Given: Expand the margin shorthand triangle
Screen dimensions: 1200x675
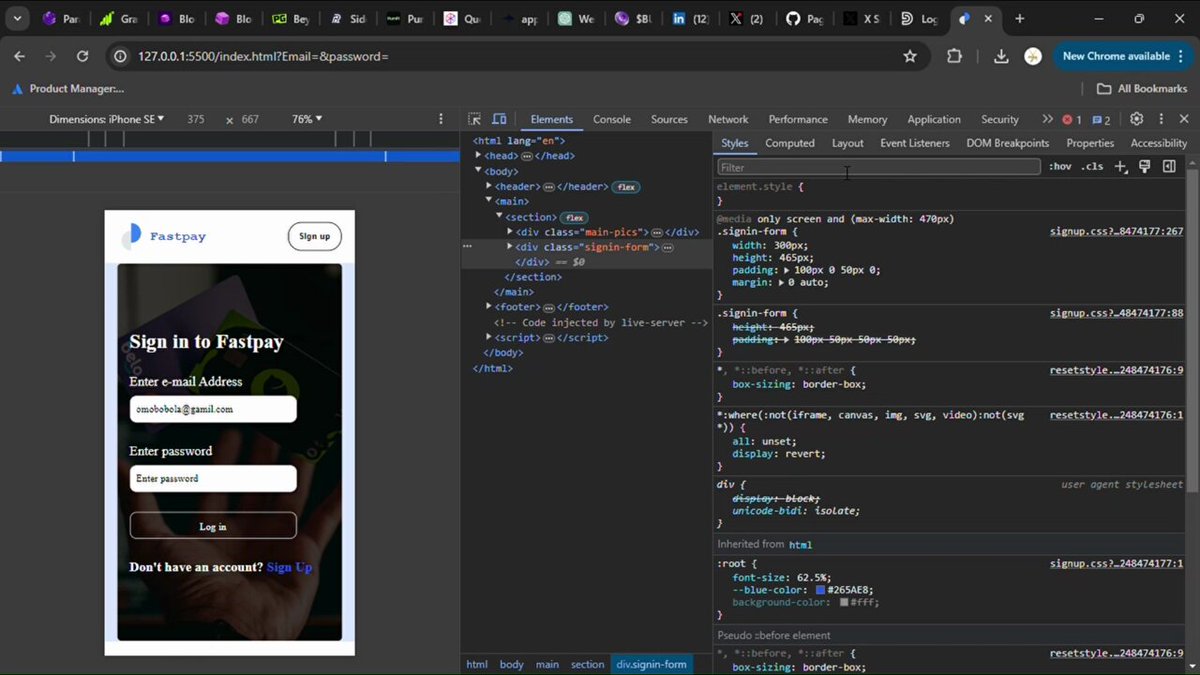Looking at the screenshot, I should pyautogui.click(x=782, y=283).
